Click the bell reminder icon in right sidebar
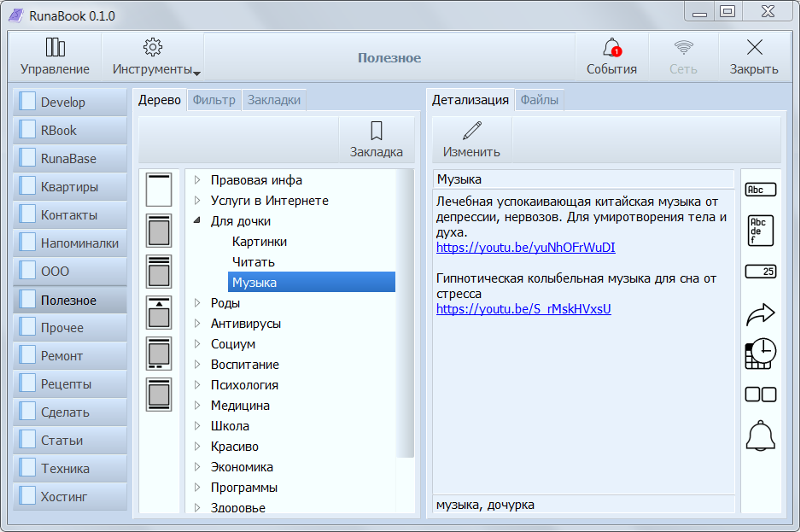 click(760, 436)
